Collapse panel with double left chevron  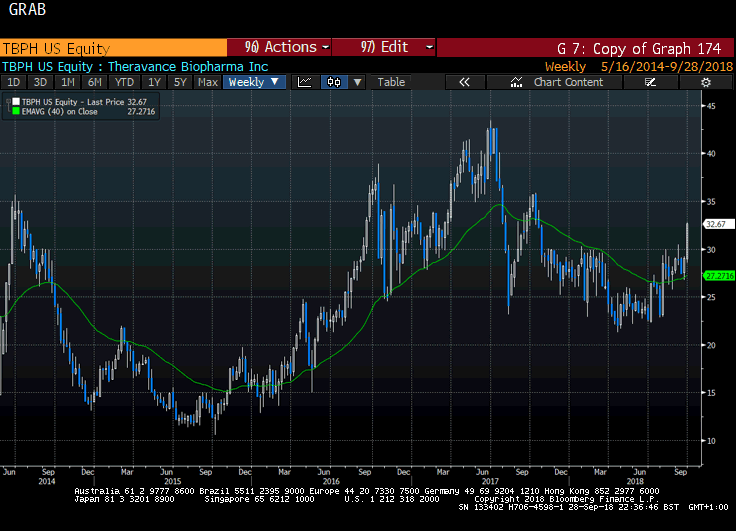pos(464,82)
